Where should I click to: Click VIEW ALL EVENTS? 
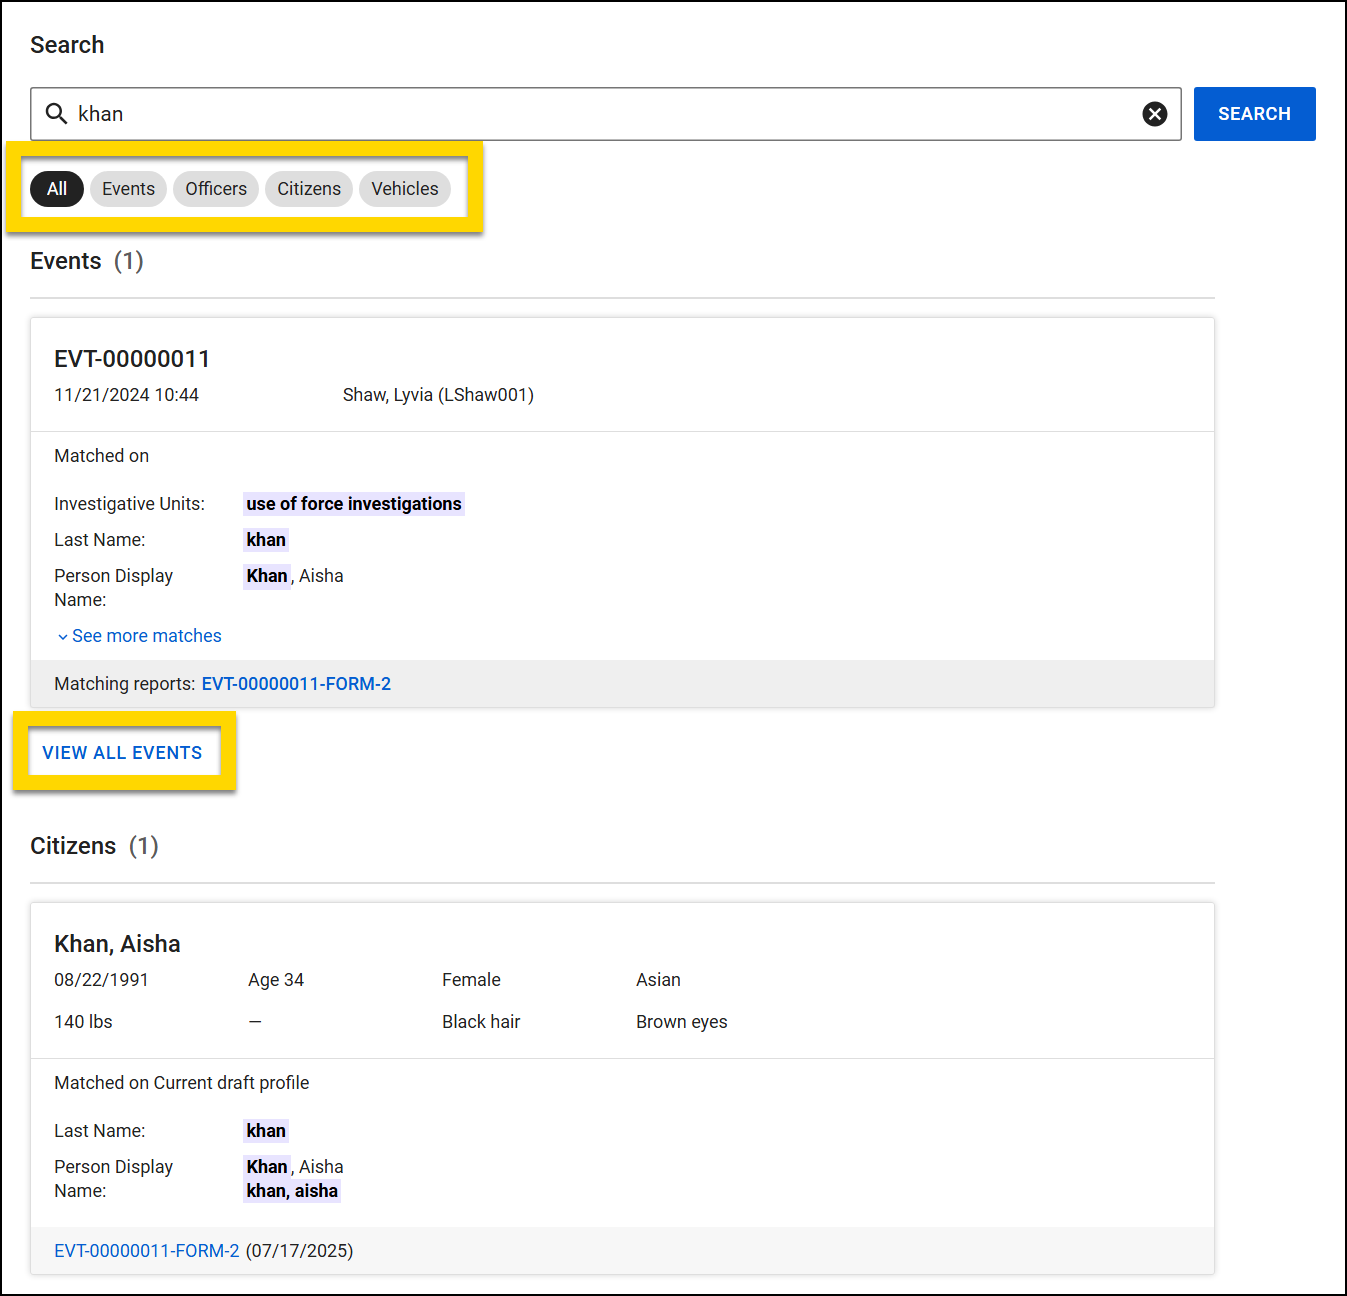pos(122,752)
